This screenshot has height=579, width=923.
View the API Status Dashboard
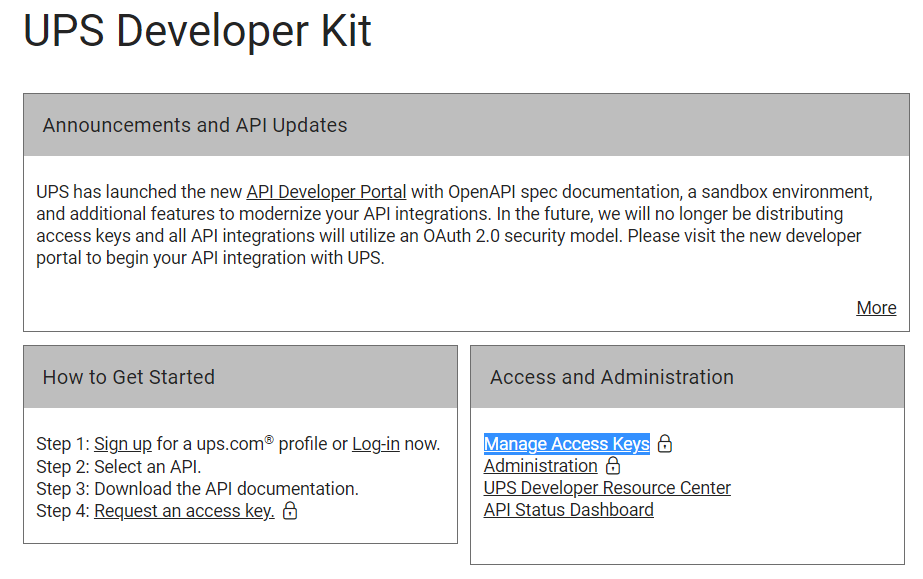click(568, 510)
